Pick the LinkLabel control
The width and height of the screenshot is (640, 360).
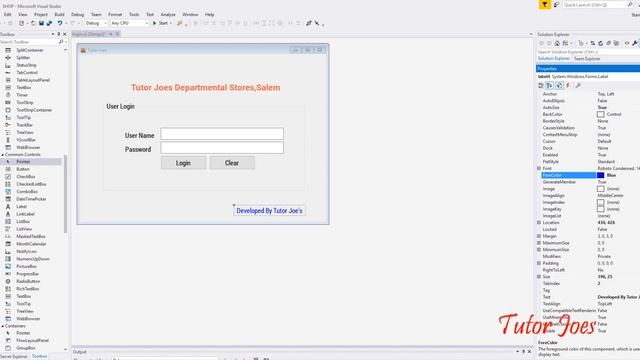click(25, 214)
